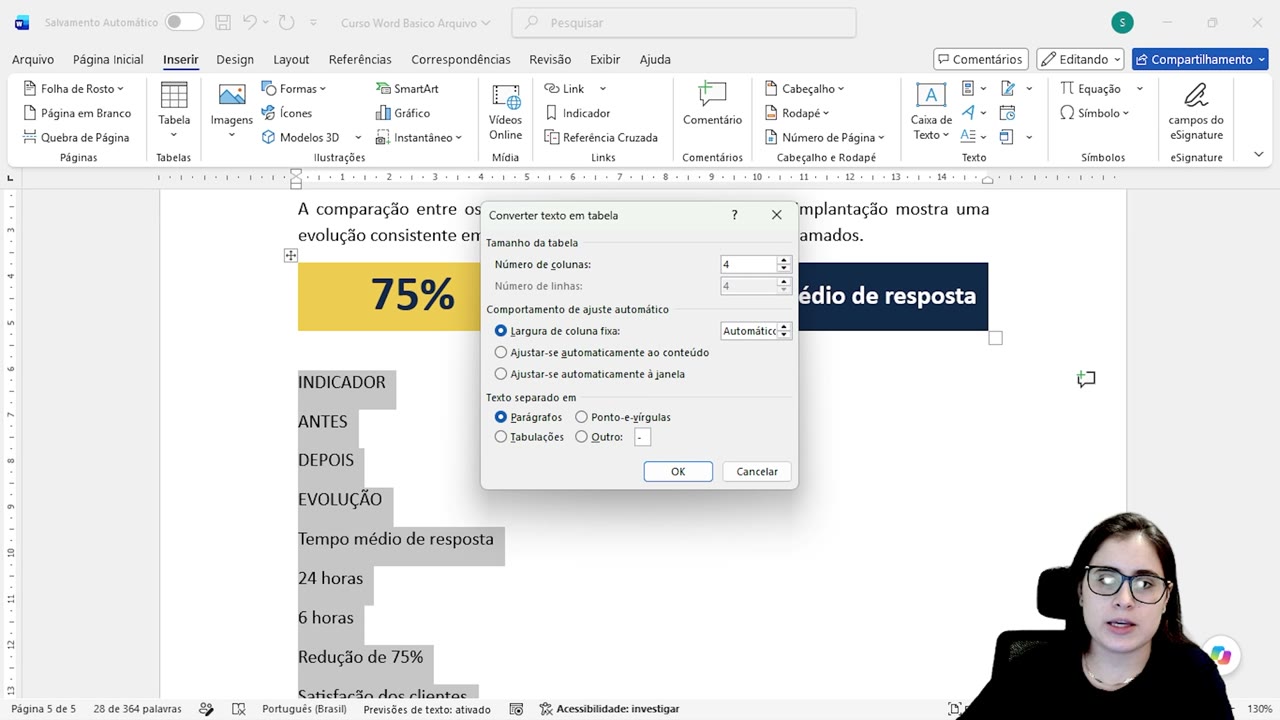
Task: Insert a Referência Cruzada
Action: click(x=601, y=137)
